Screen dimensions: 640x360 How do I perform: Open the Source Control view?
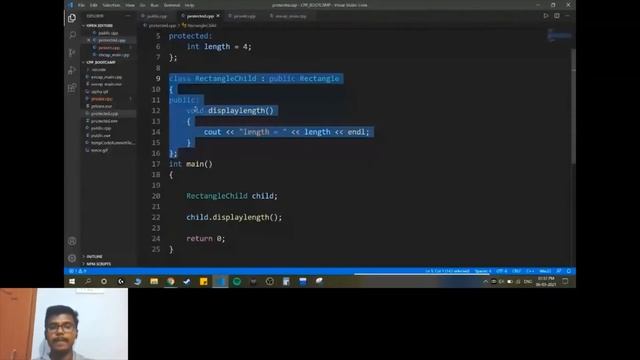point(72,53)
